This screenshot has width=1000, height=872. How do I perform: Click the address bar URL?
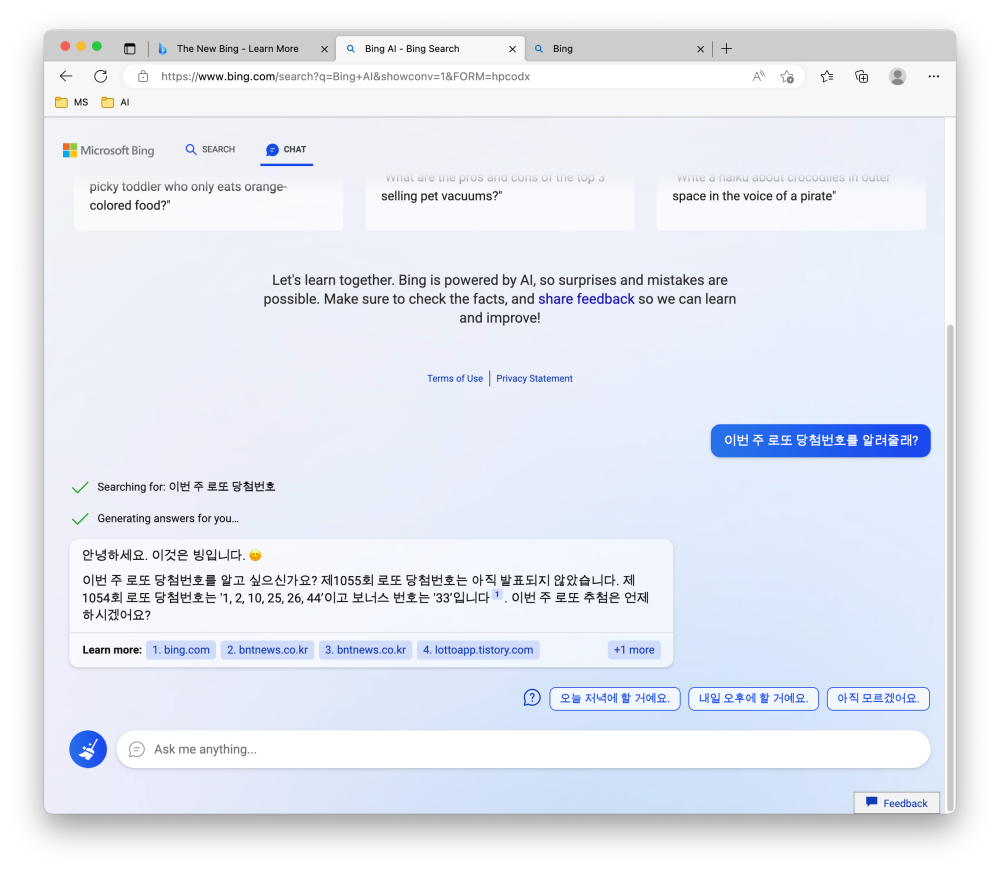(x=345, y=77)
